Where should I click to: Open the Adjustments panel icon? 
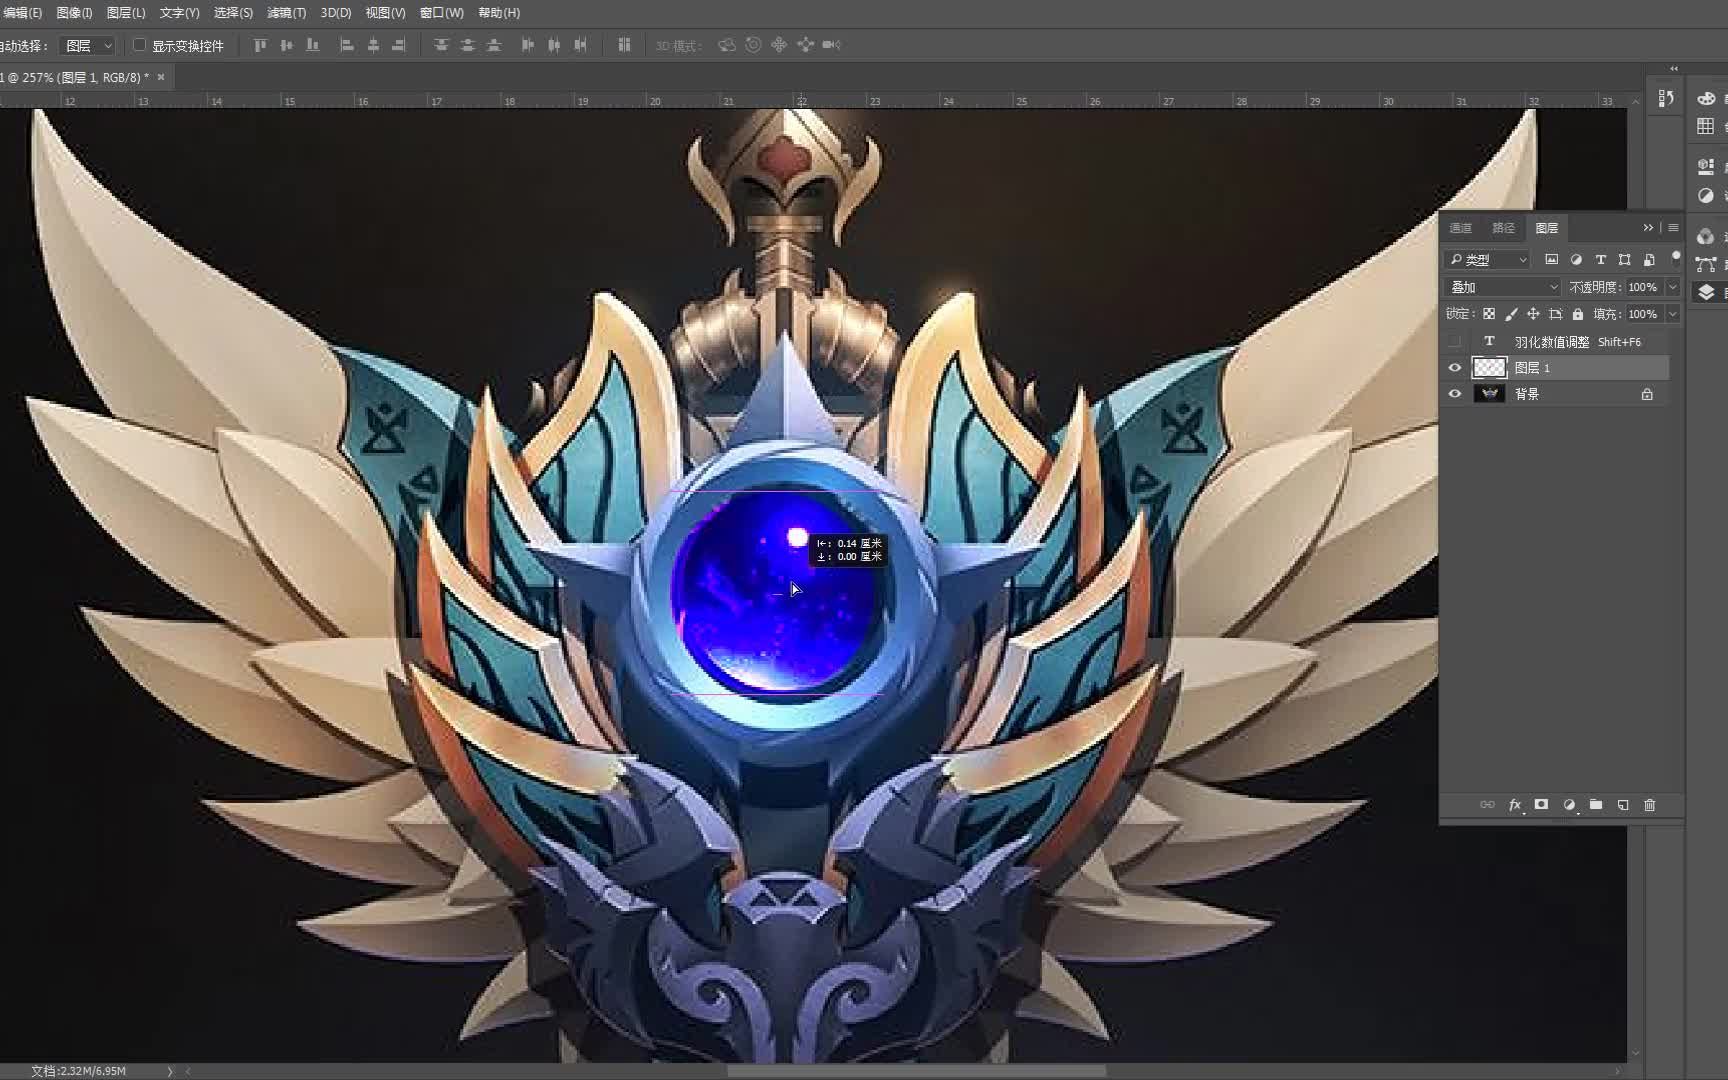coord(1706,195)
